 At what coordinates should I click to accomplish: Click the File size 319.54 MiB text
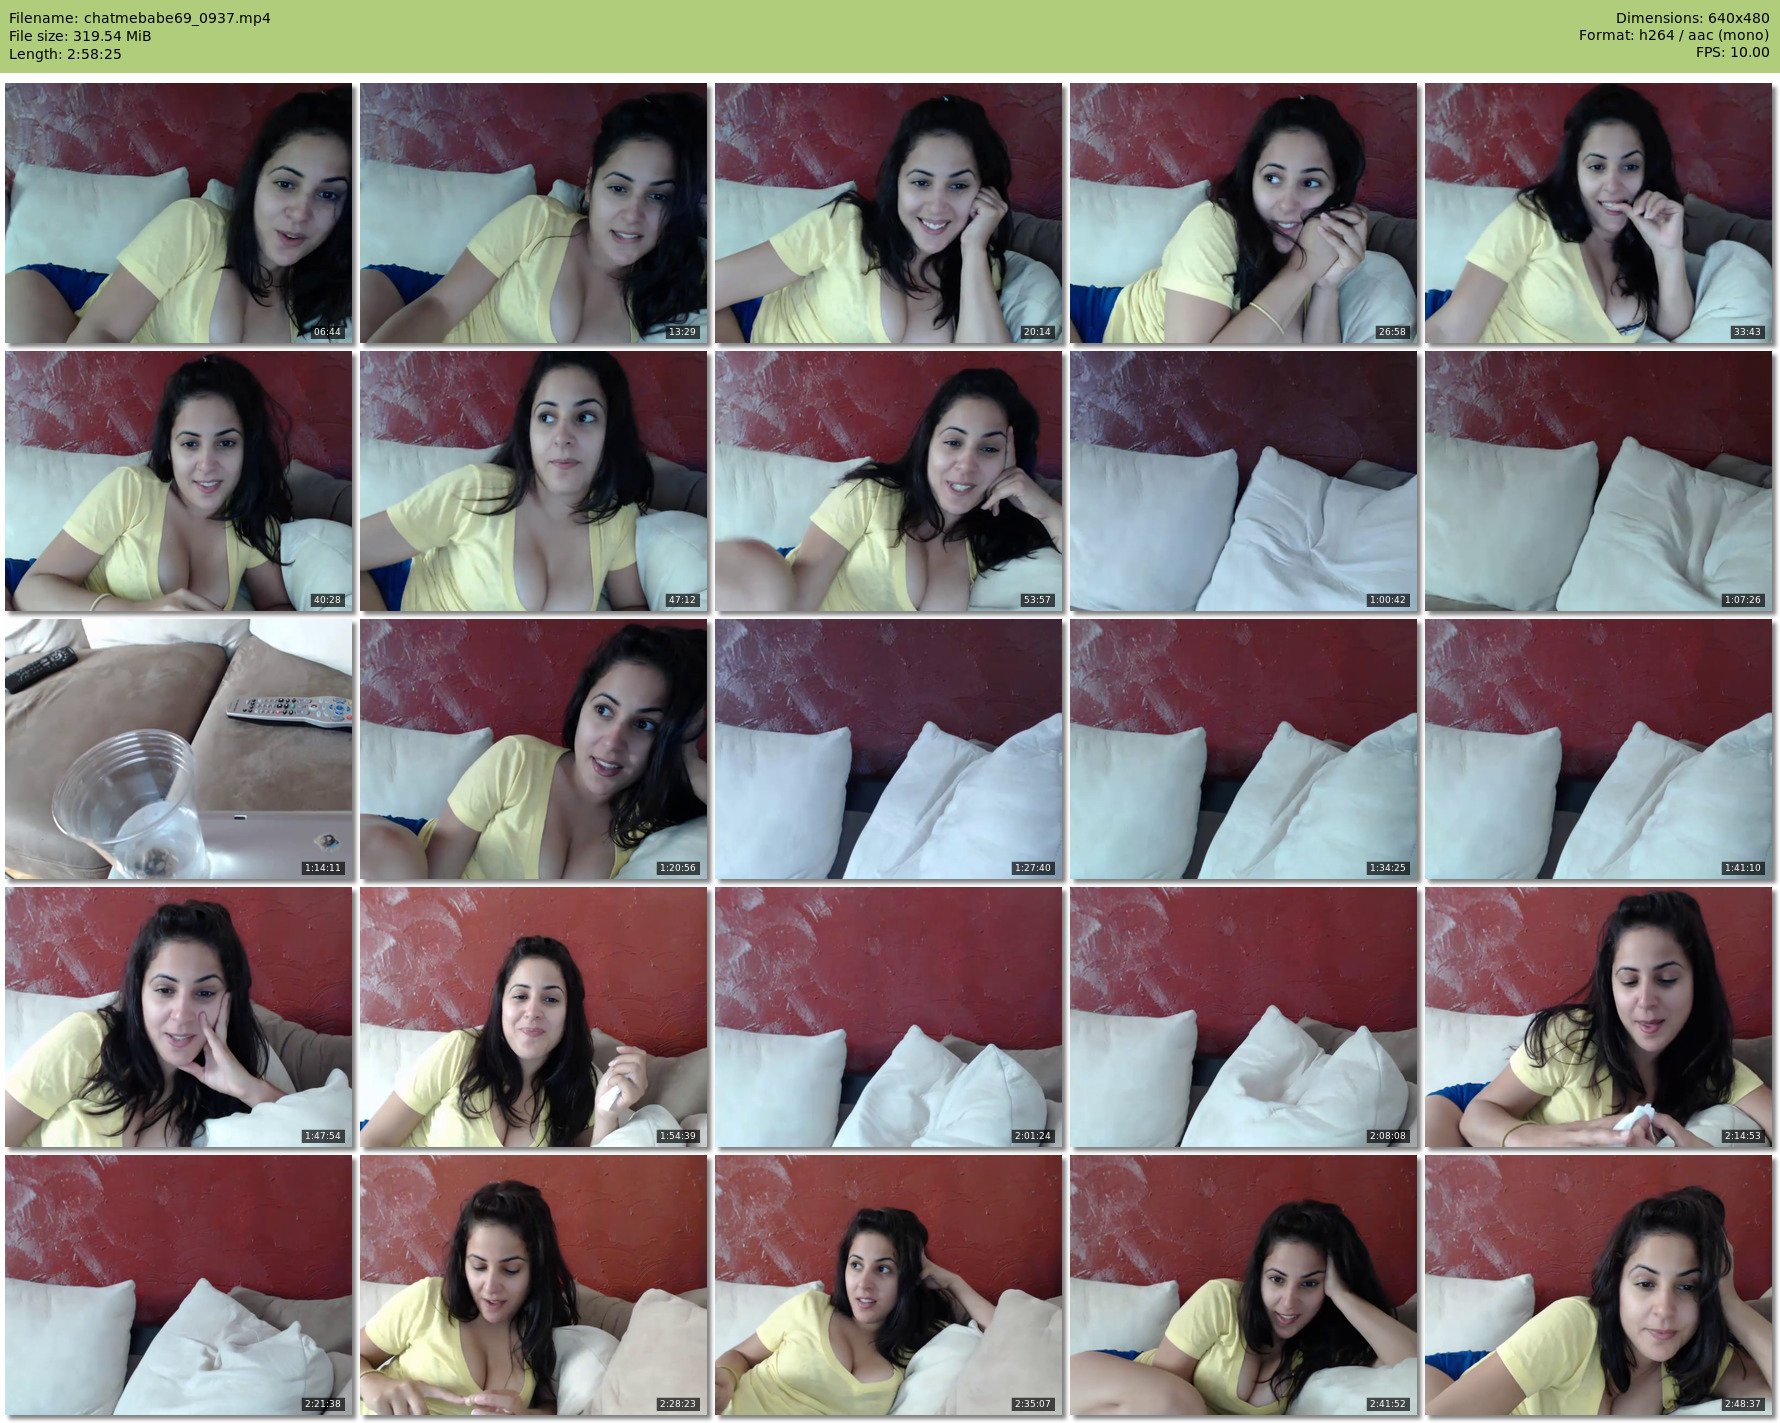tap(80, 36)
